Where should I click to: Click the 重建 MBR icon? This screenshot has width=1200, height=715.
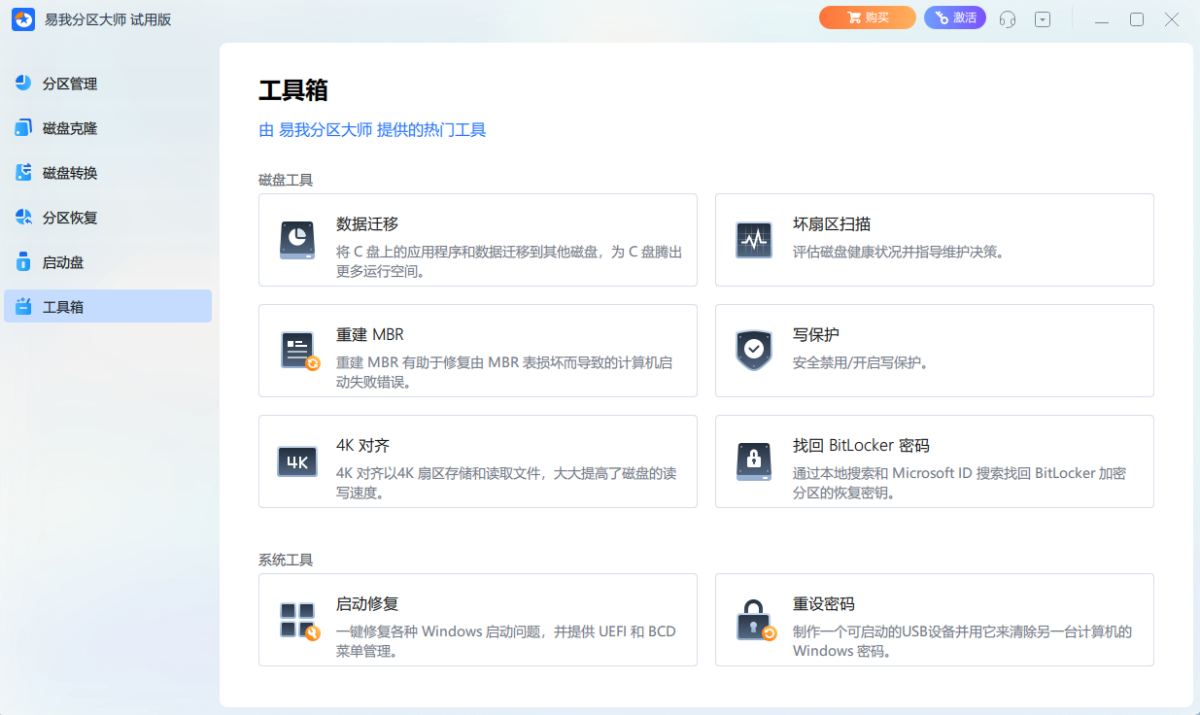[x=299, y=351]
